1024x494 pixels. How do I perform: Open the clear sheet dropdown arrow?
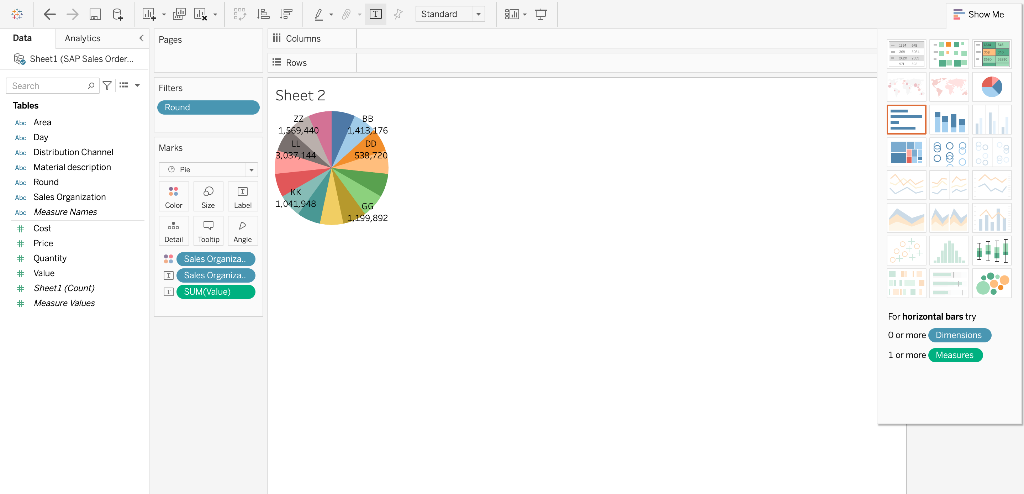215,14
